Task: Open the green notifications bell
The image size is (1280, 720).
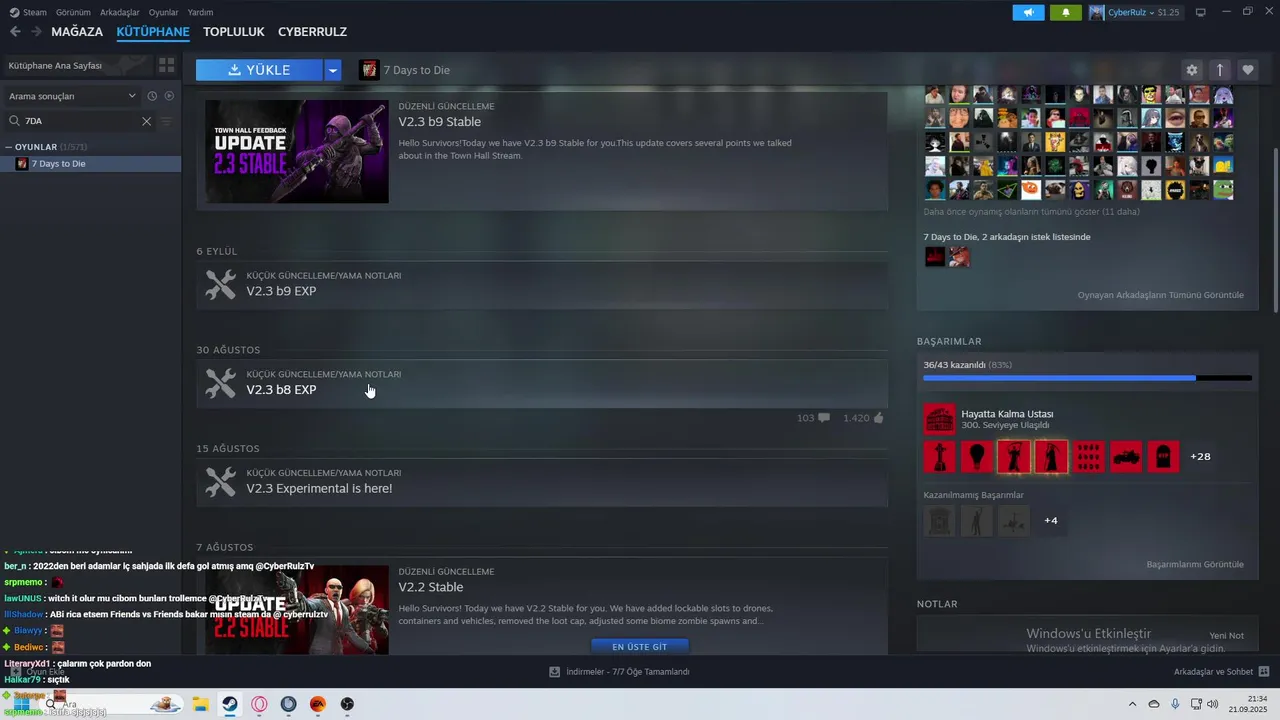Action: [1066, 12]
